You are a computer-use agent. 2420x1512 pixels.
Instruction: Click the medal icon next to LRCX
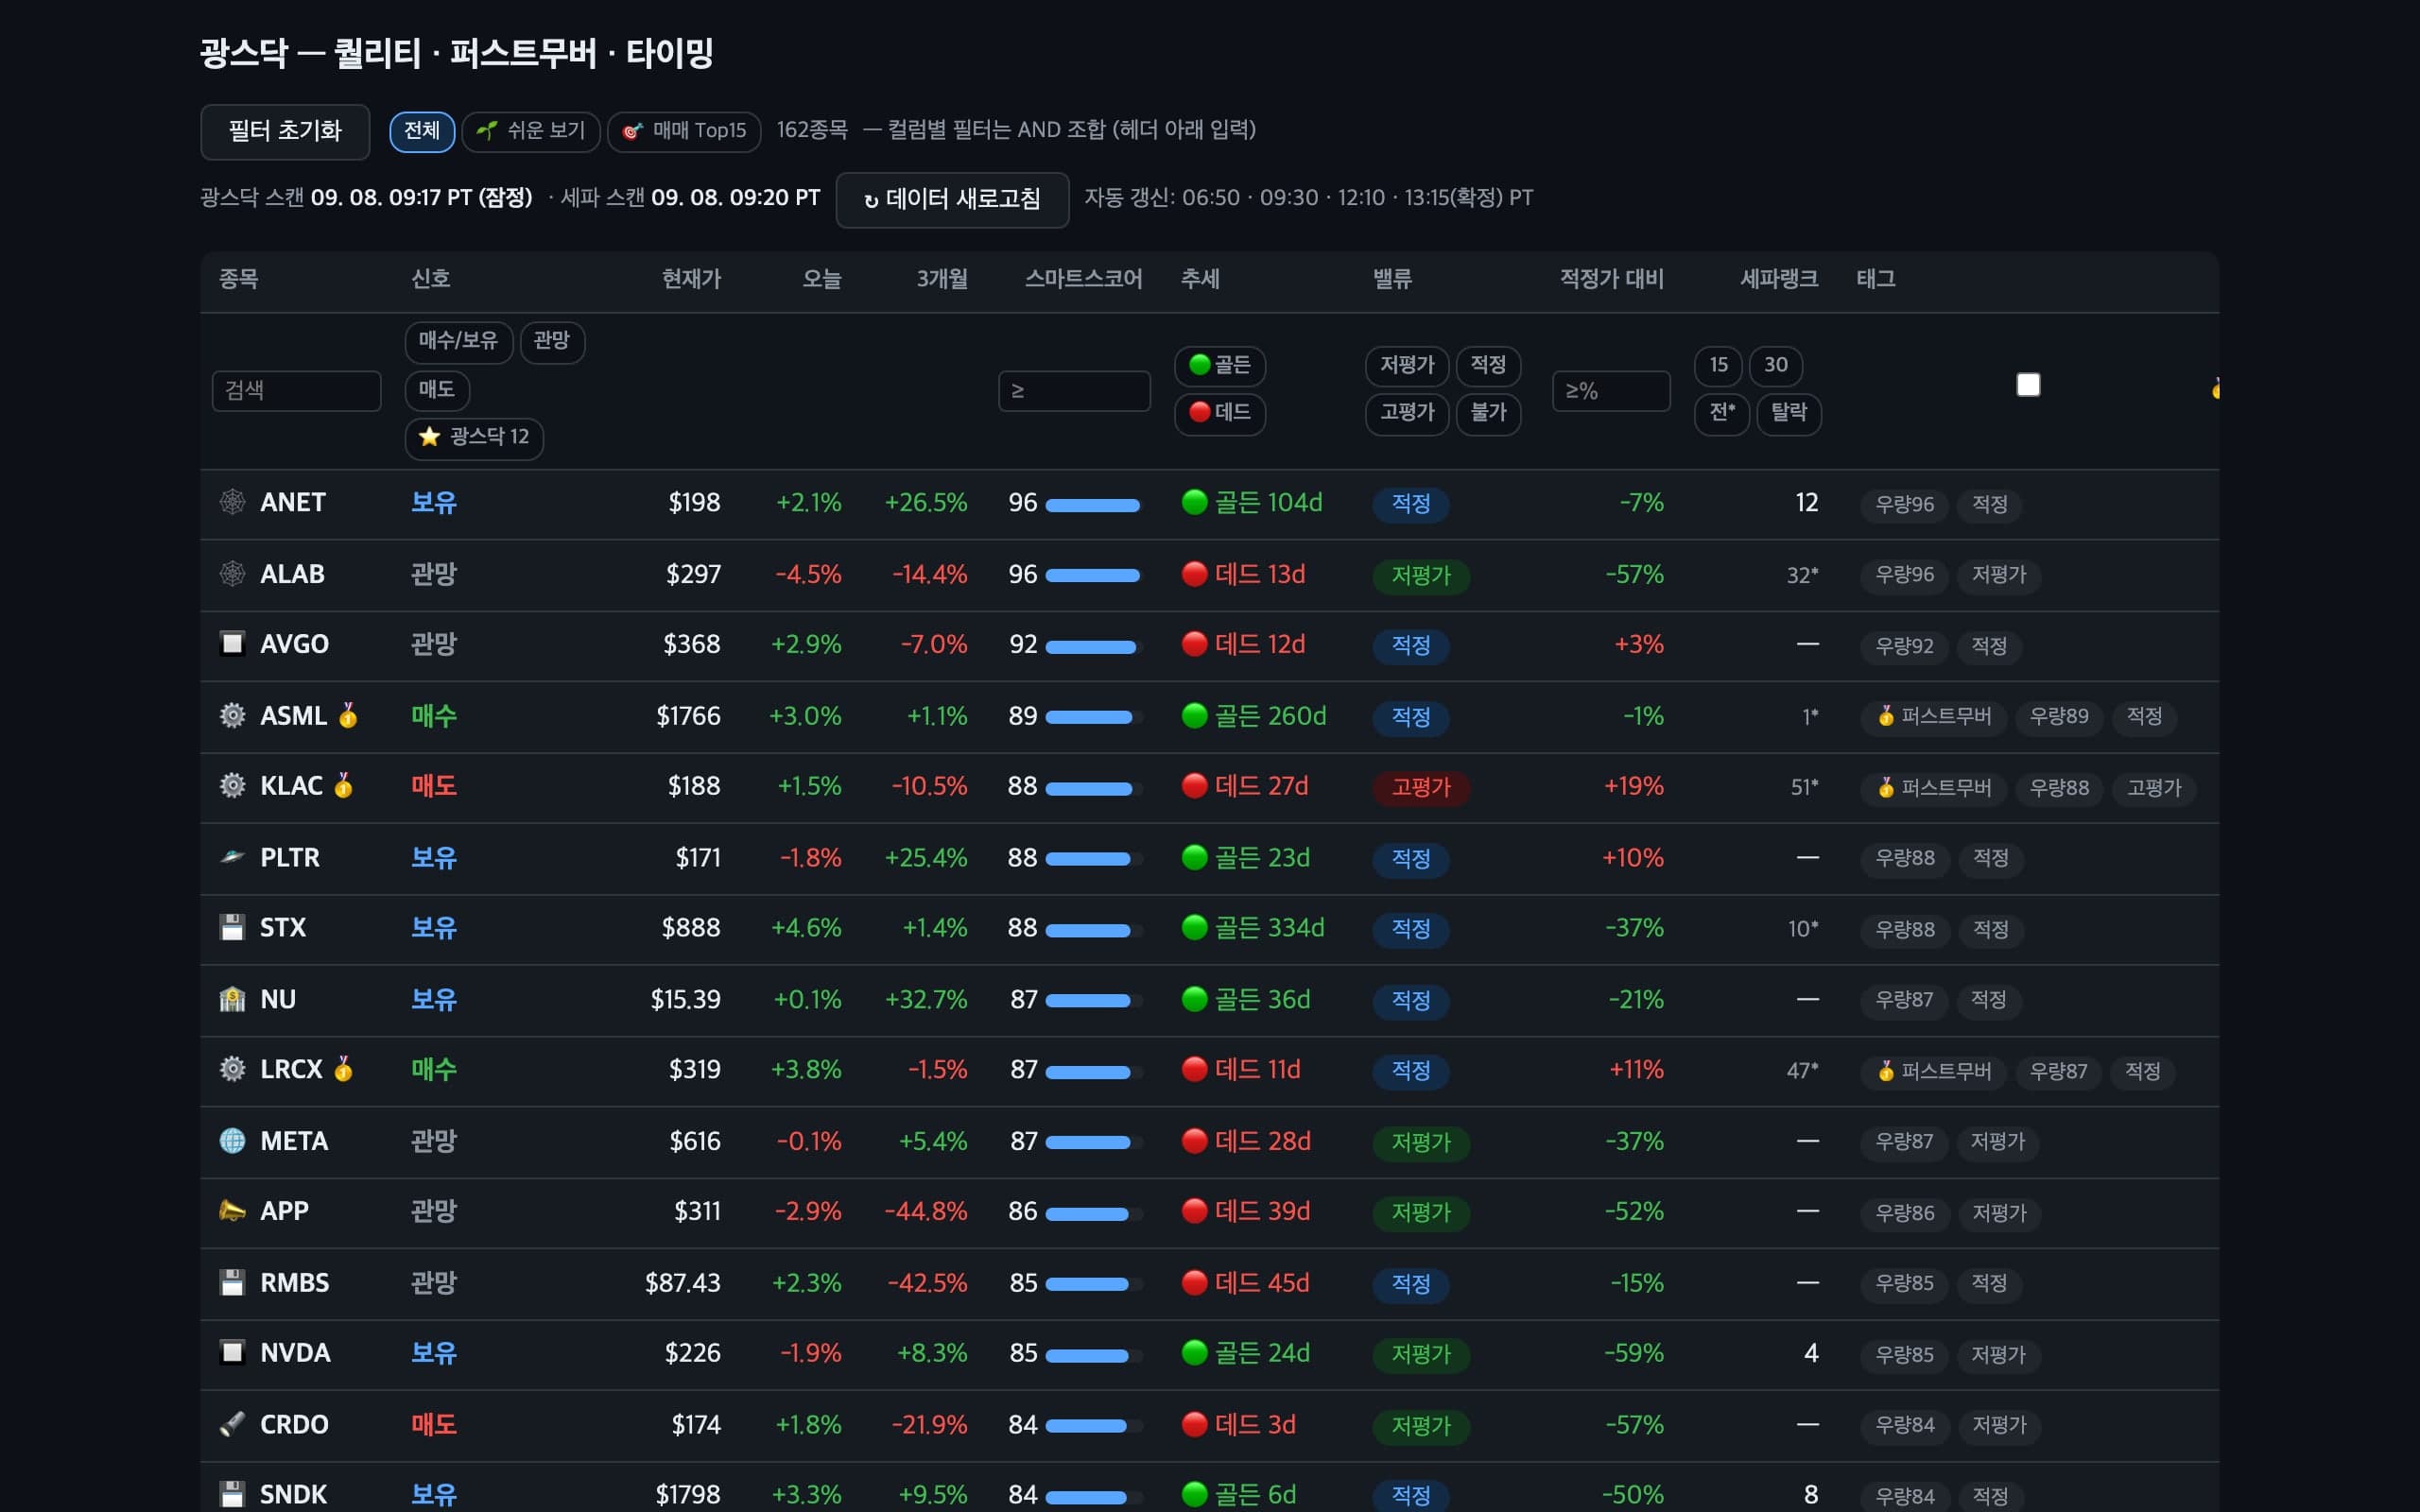coord(343,1069)
